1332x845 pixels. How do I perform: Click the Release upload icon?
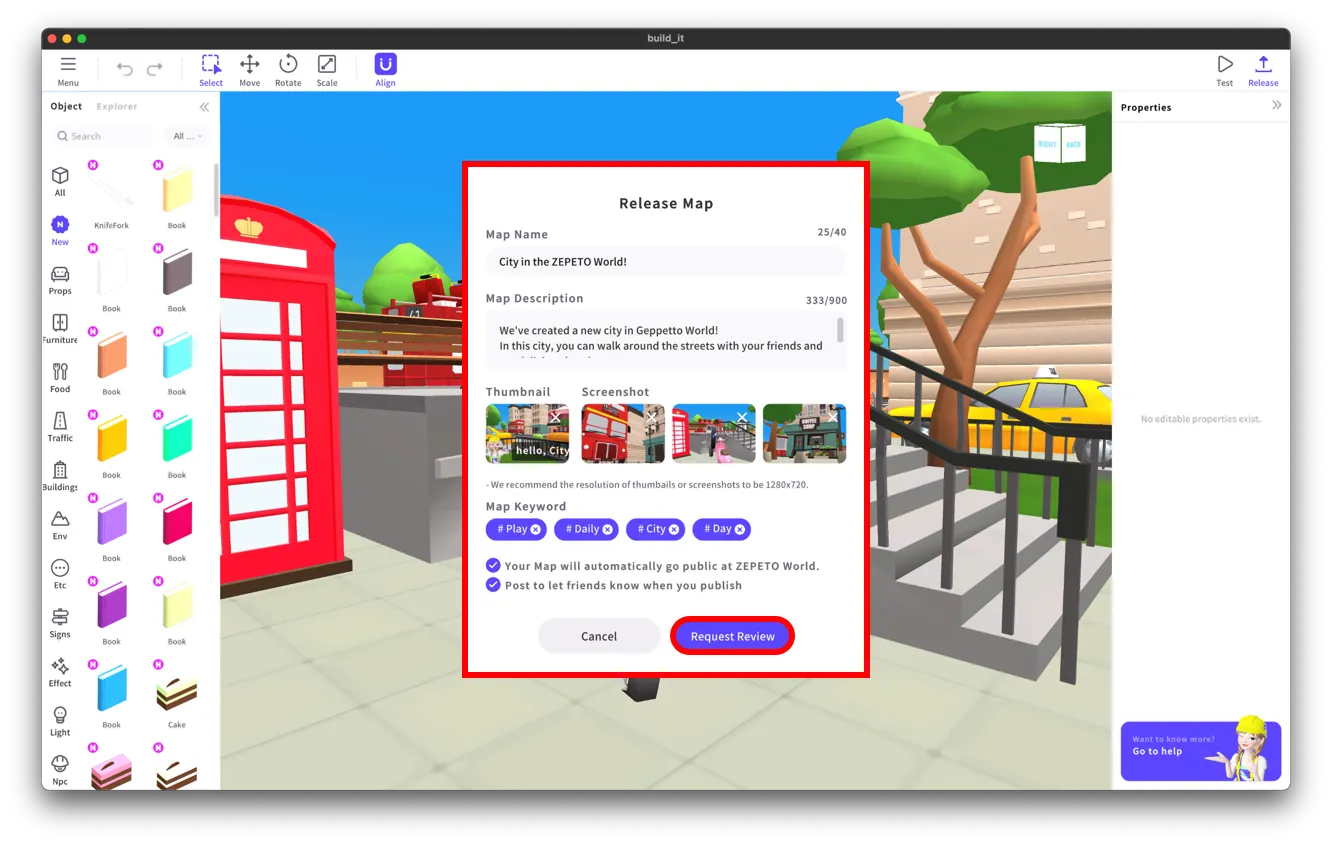pos(1263,70)
